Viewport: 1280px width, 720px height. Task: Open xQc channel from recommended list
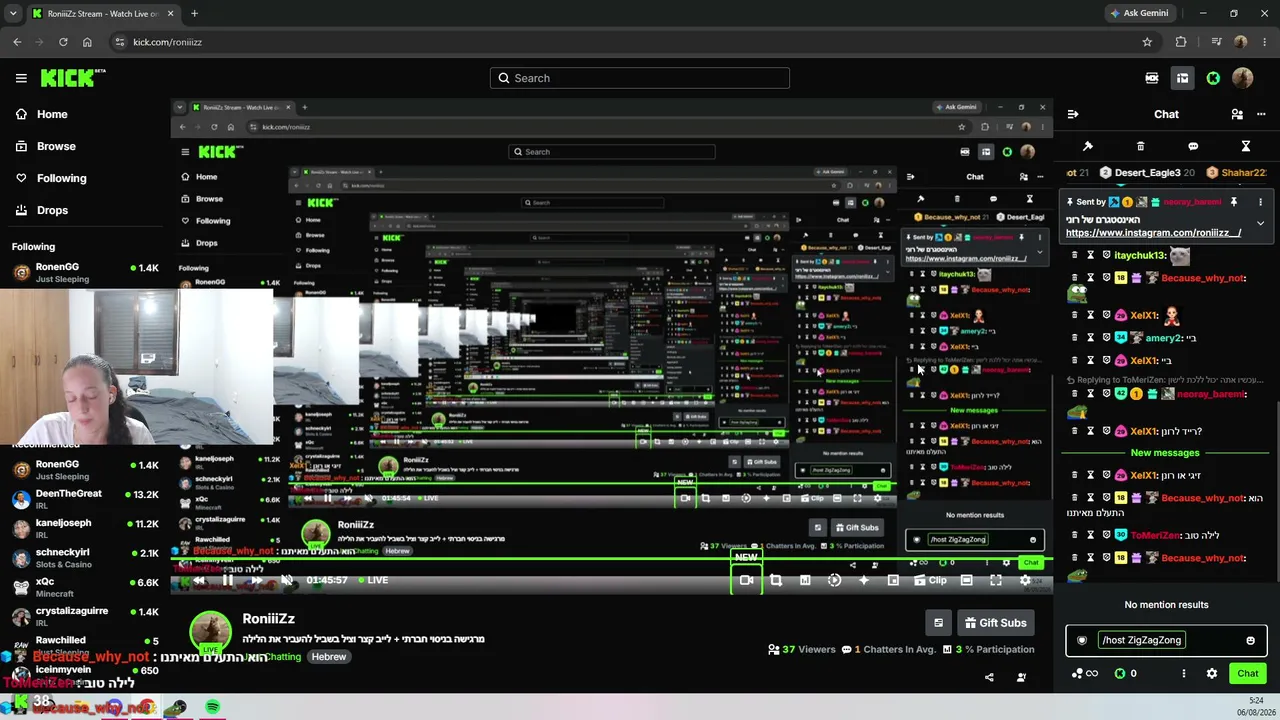pyautogui.click(x=85, y=588)
